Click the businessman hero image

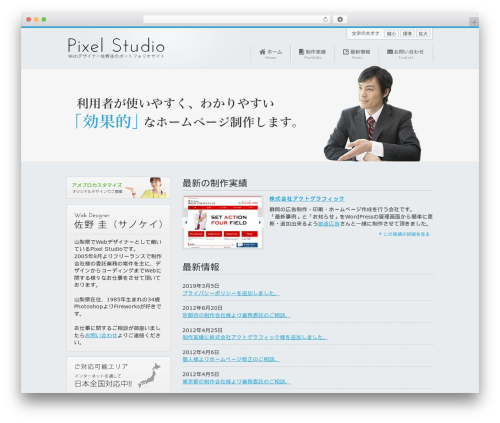372,114
